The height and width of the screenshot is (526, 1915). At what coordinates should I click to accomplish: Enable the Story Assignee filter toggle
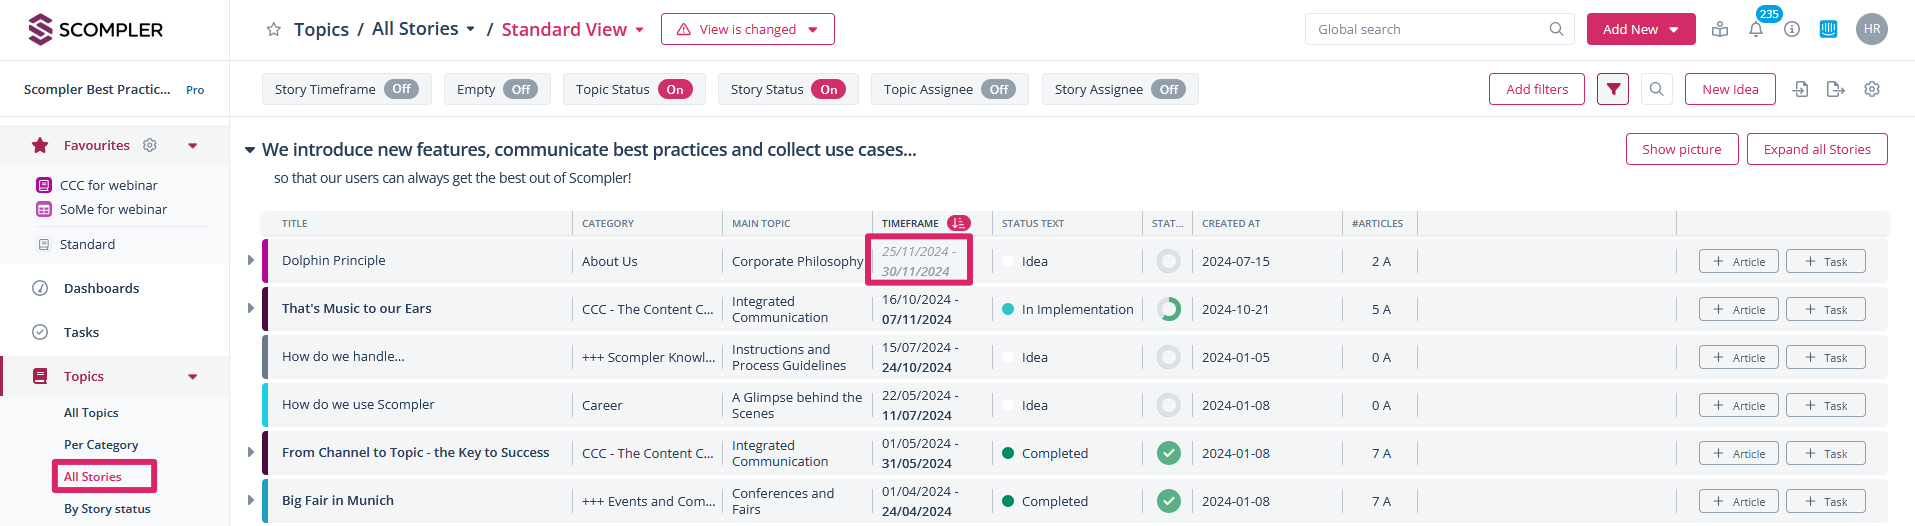tap(1168, 89)
